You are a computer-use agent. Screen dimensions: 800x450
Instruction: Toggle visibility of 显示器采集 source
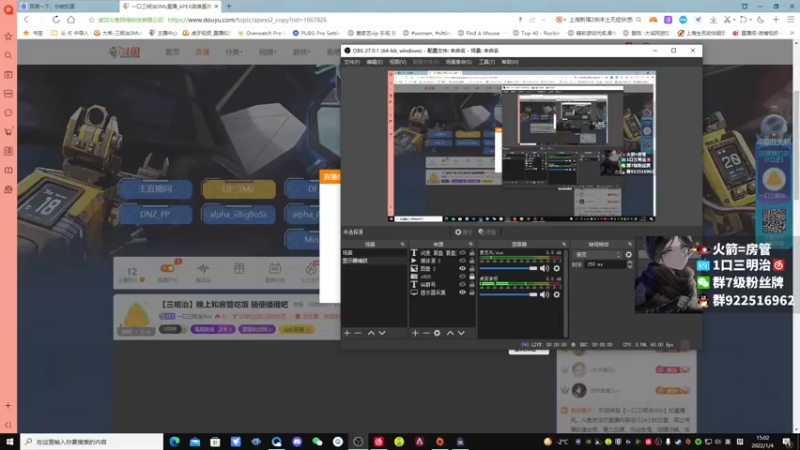pyautogui.click(x=462, y=292)
